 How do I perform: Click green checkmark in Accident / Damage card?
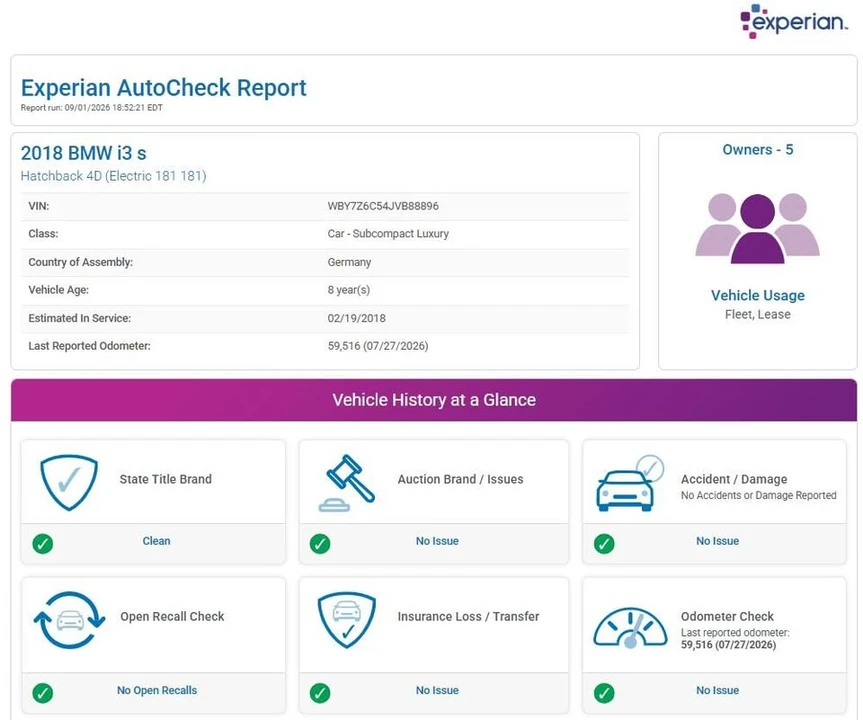(604, 544)
